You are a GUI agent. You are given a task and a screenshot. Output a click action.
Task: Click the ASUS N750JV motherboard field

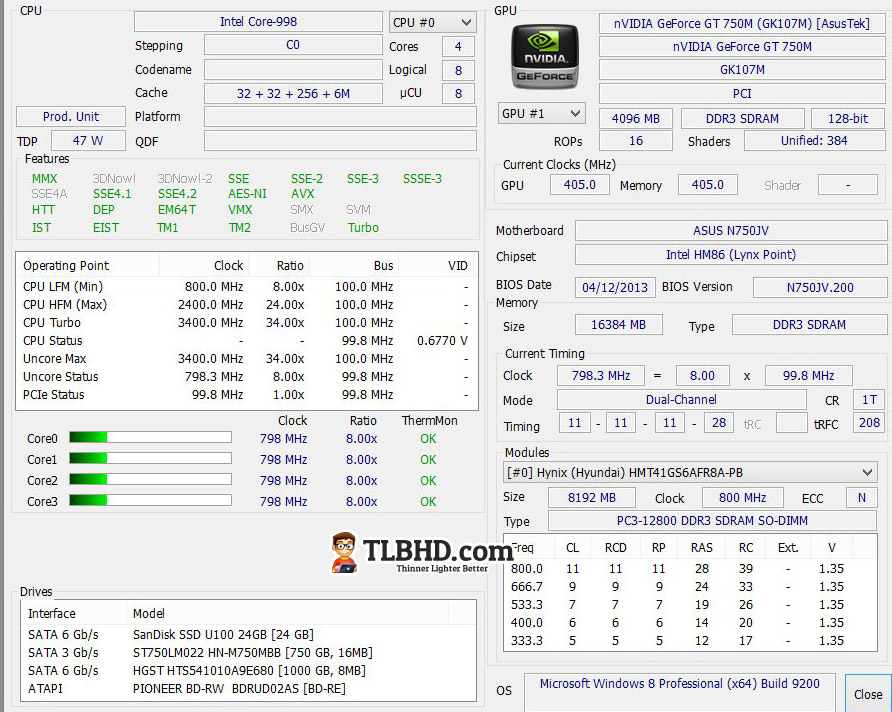coord(730,230)
